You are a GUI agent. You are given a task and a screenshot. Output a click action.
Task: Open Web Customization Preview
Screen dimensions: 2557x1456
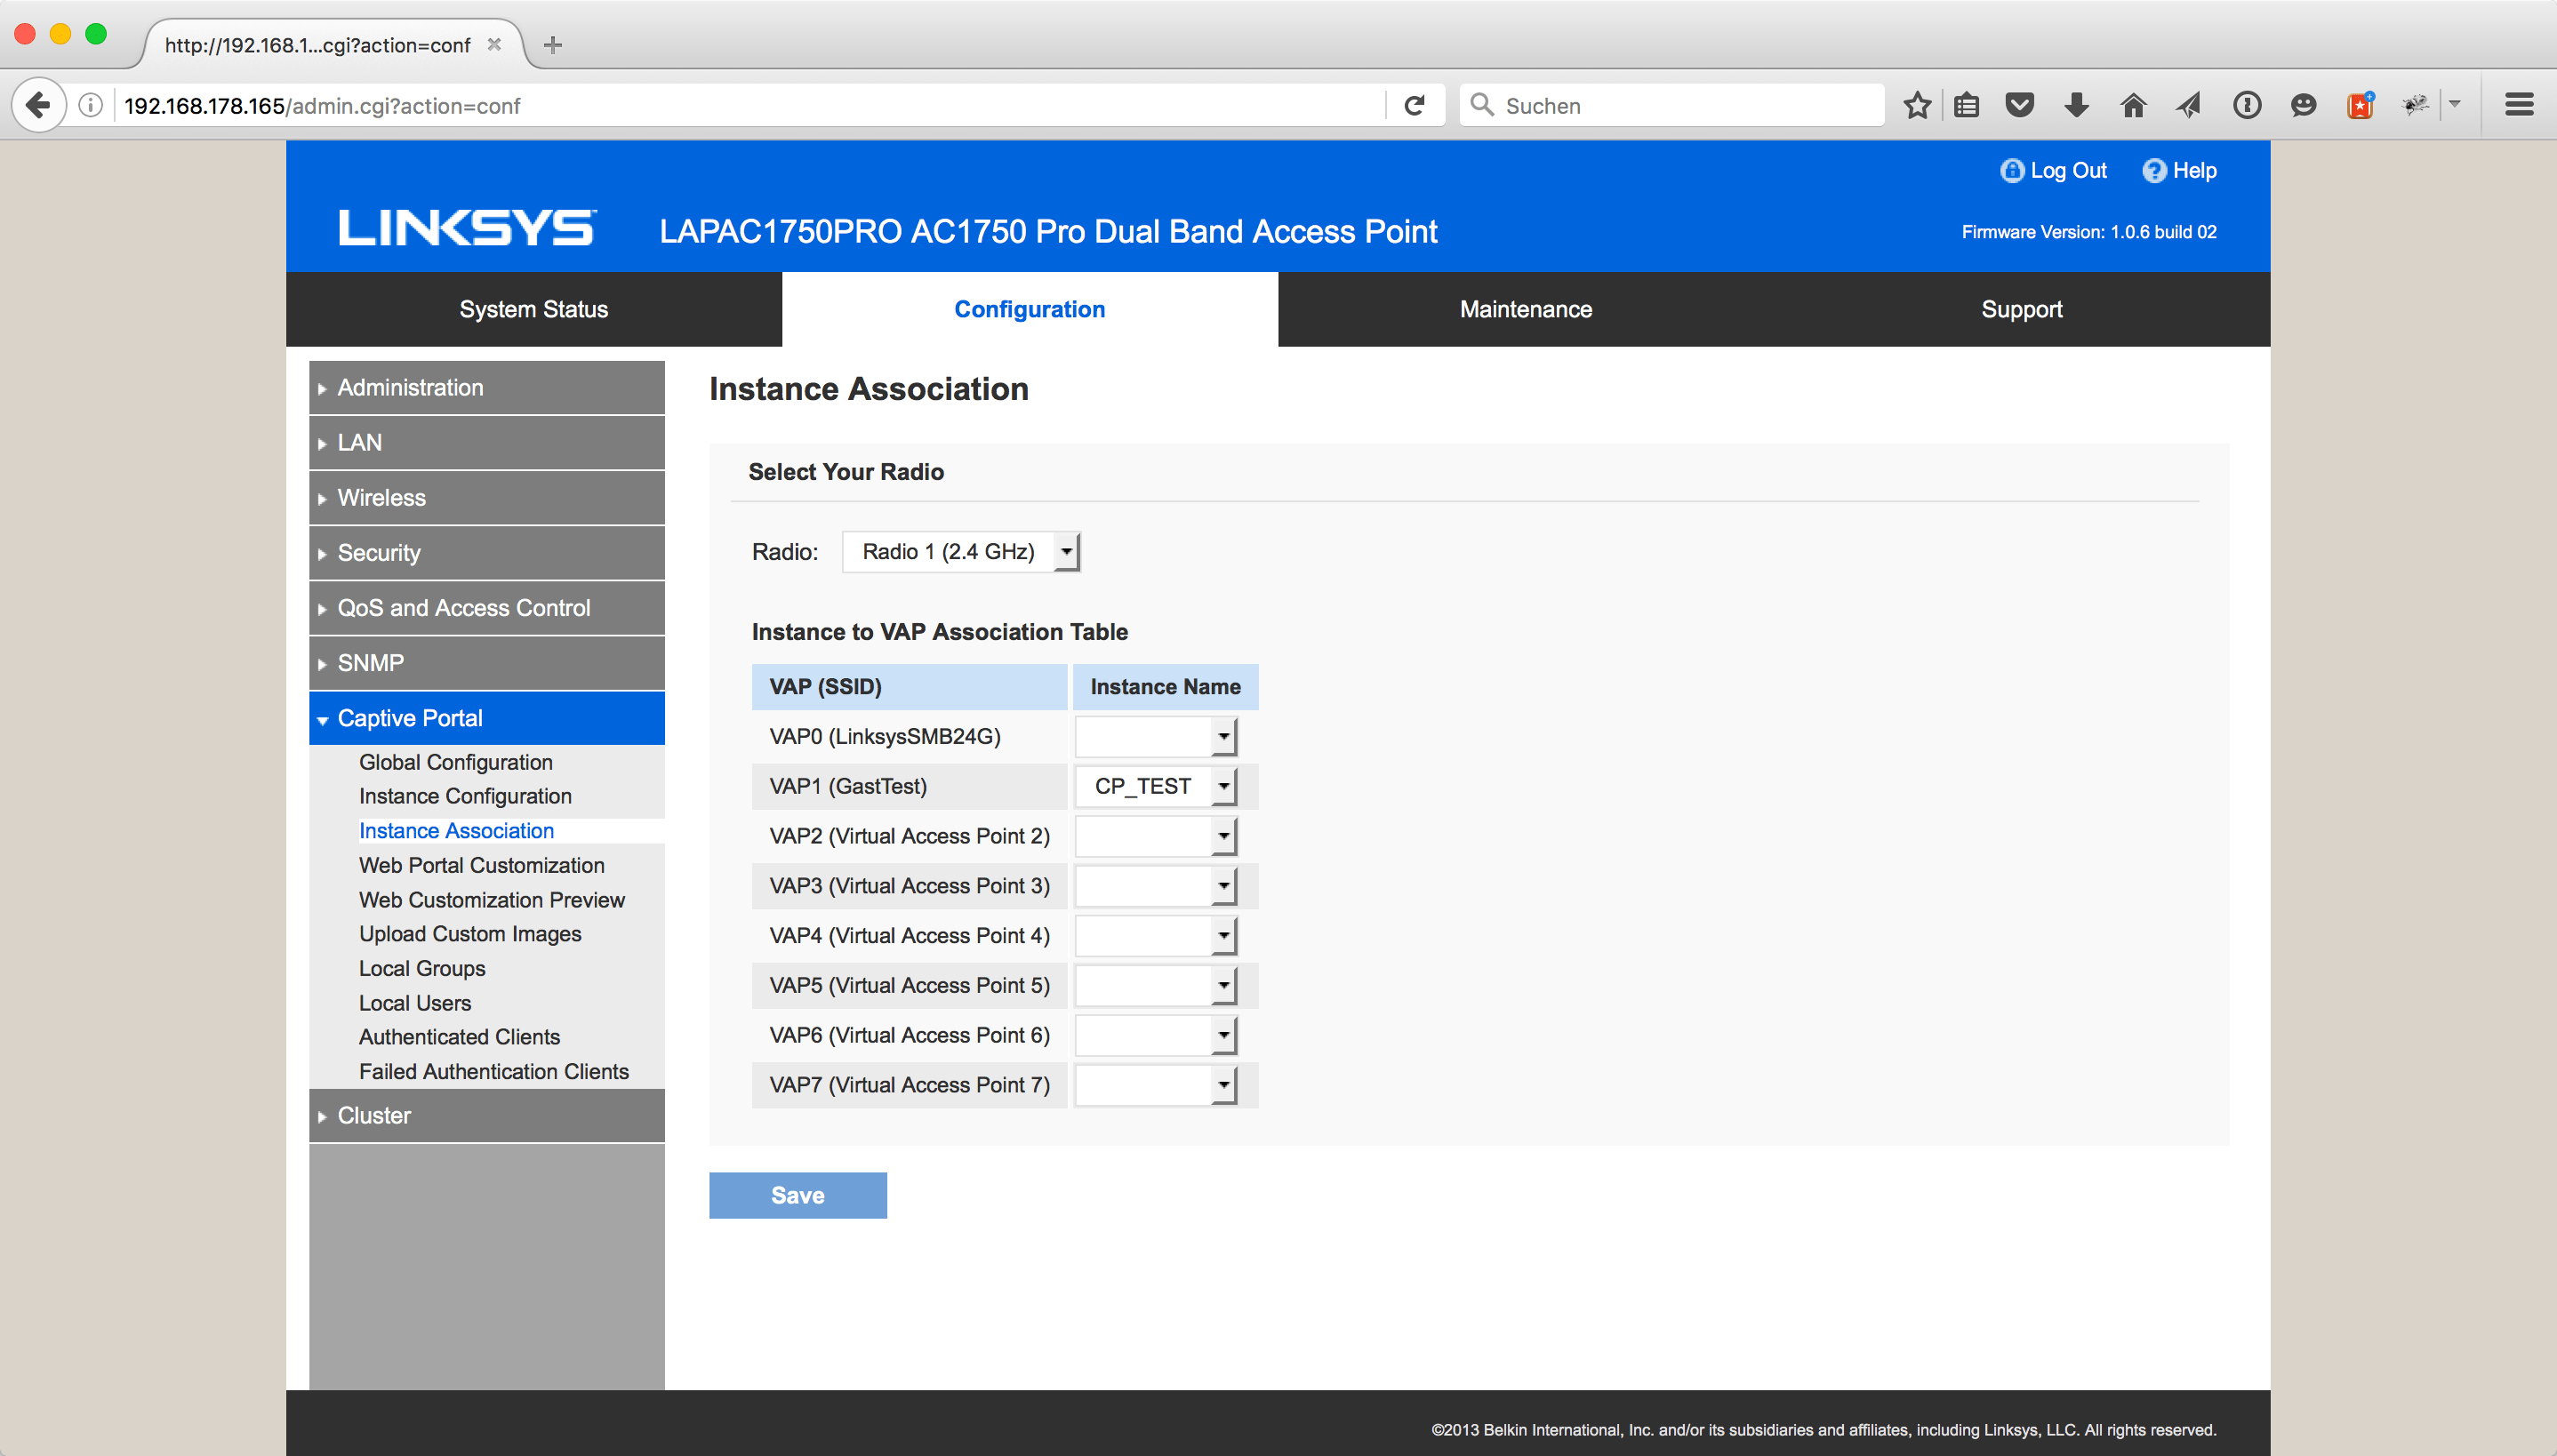pyautogui.click(x=491, y=899)
